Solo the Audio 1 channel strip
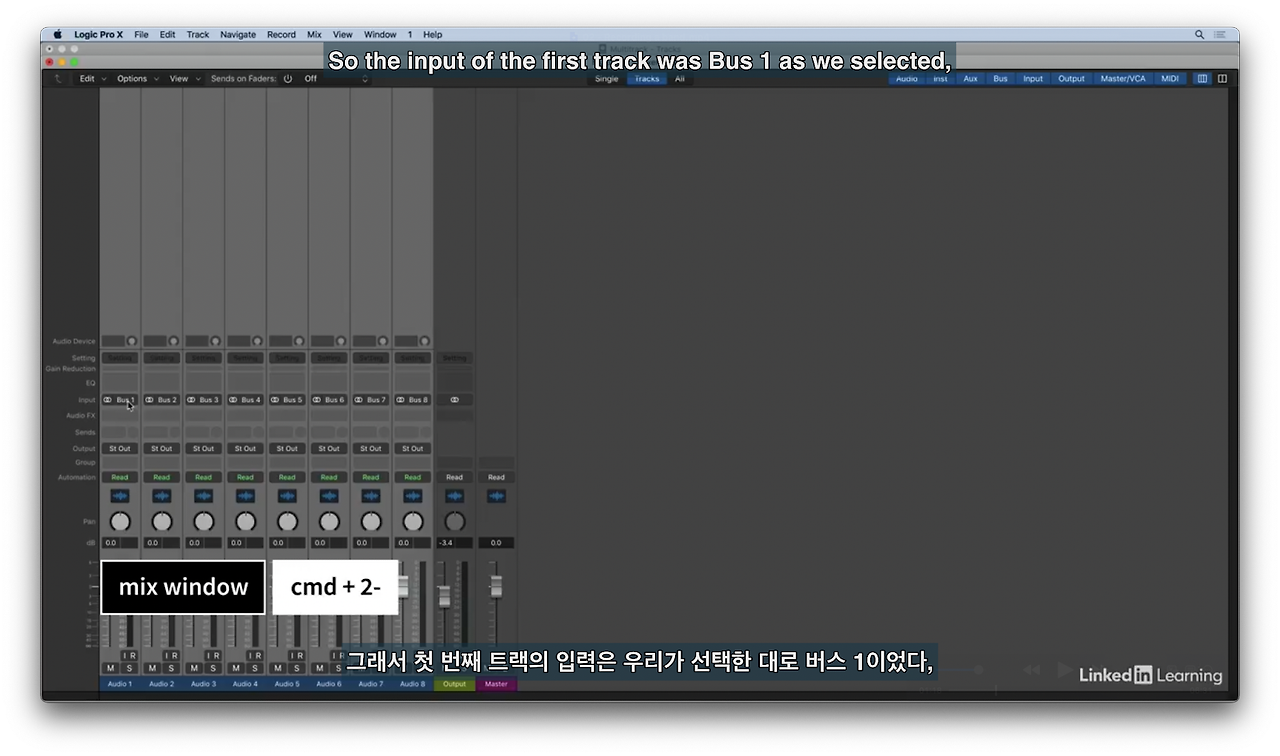The width and height of the screenshot is (1280, 756). coord(129,668)
